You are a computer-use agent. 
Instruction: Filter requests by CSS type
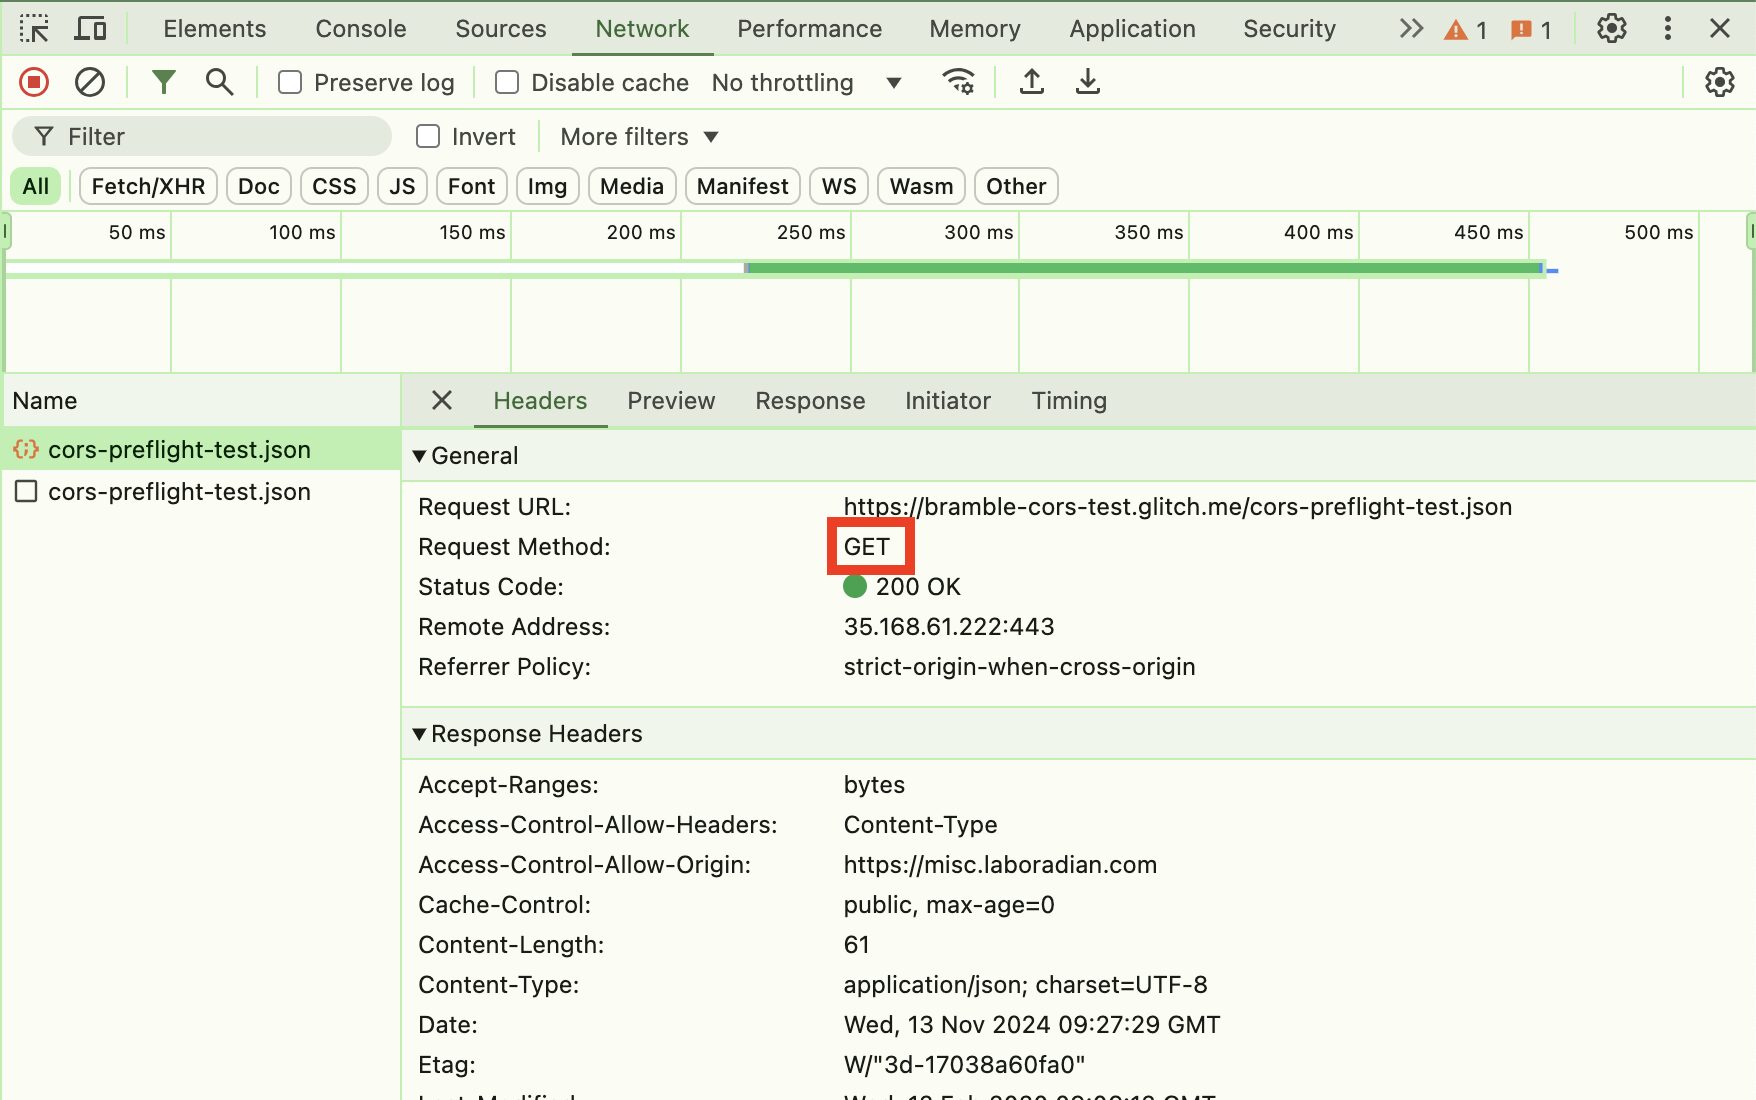pyautogui.click(x=334, y=186)
